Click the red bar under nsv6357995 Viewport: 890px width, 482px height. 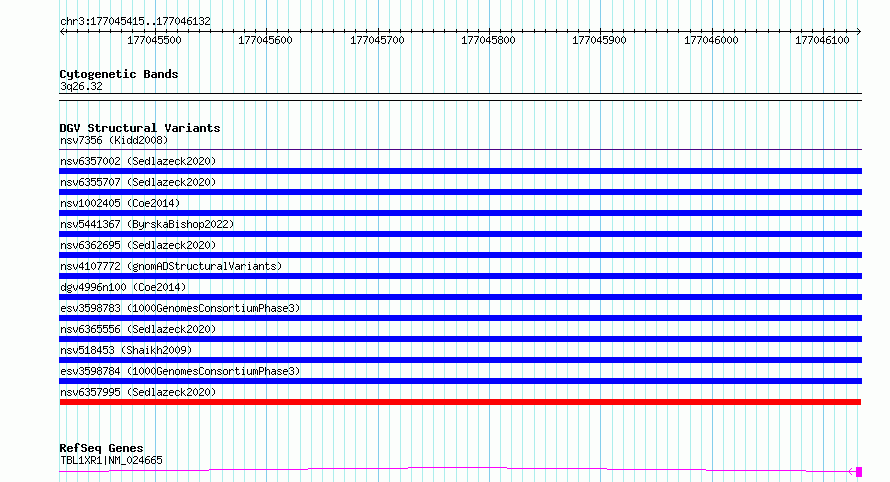460,402
